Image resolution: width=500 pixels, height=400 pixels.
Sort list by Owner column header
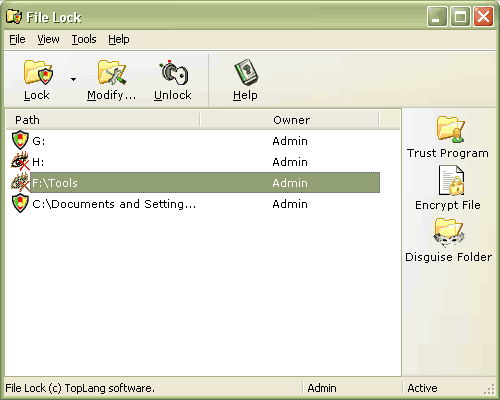[x=290, y=120]
